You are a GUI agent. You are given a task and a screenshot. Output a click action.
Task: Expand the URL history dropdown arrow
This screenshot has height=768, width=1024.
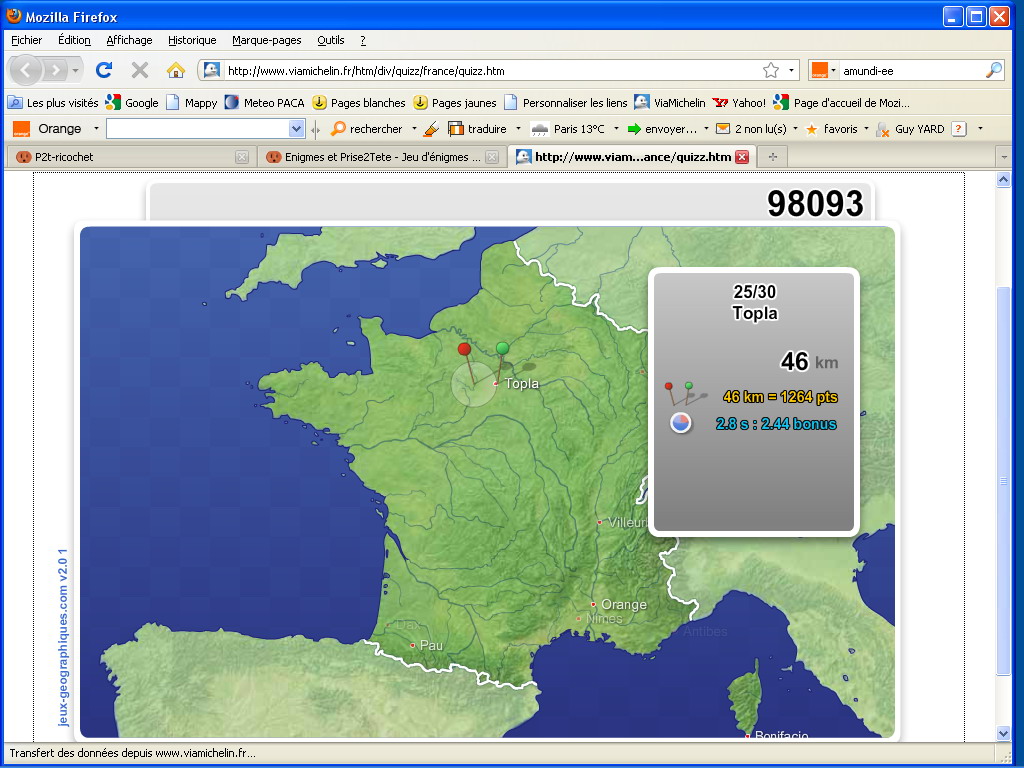(792, 70)
